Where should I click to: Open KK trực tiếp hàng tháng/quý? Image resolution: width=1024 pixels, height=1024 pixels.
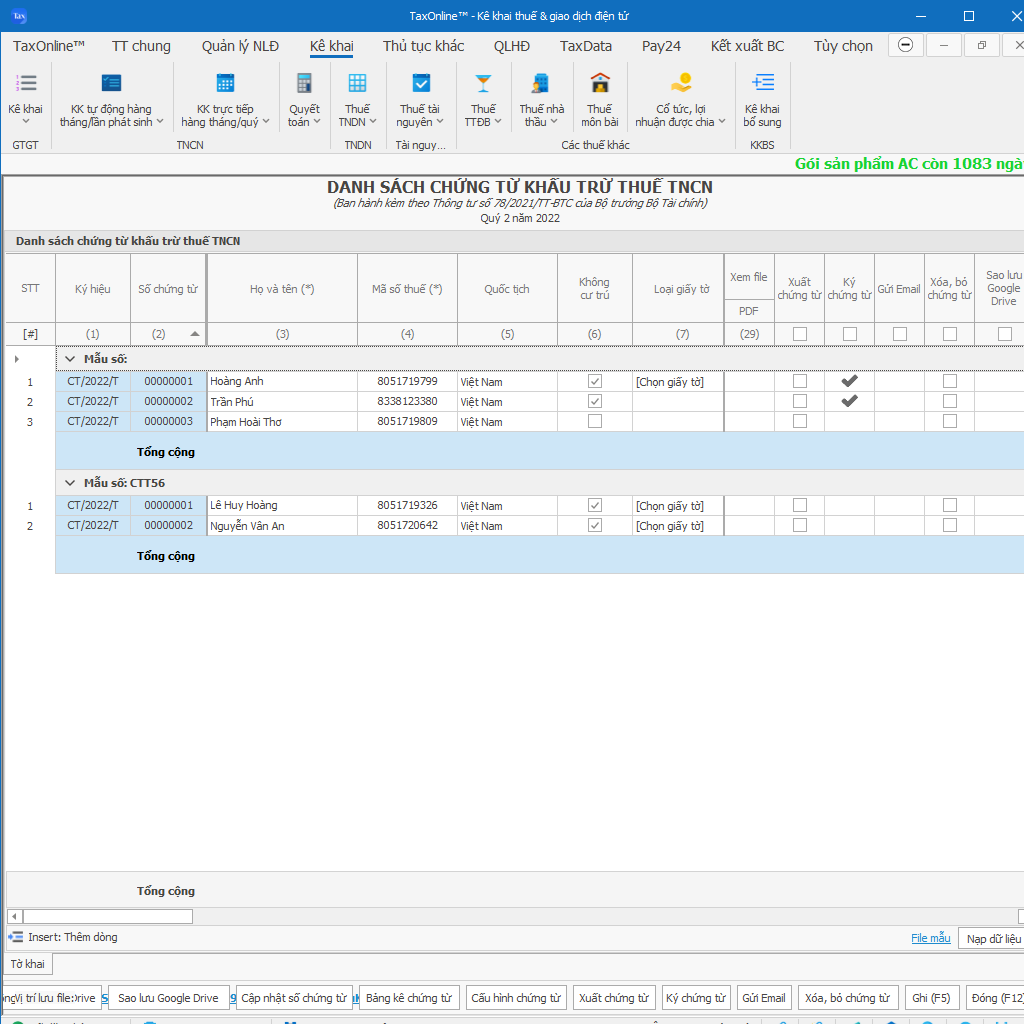click(225, 97)
